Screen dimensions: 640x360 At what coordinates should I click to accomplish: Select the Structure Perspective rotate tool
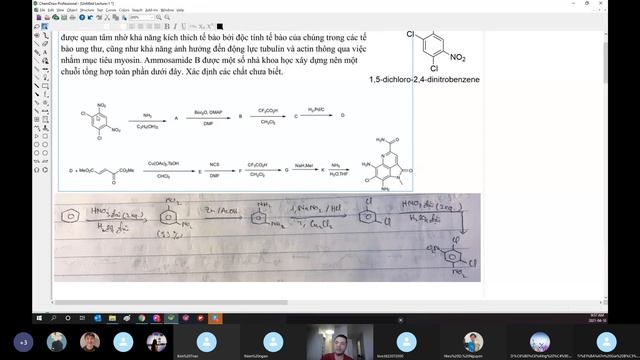(37, 36)
